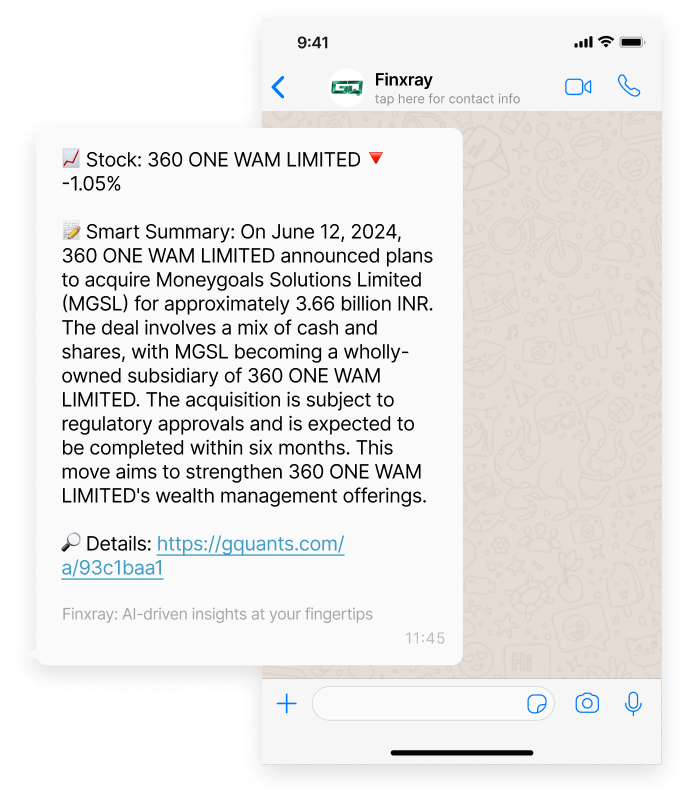Tap the back arrow in chat header
This screenshot has height=798, width=687.
(278, 87)
